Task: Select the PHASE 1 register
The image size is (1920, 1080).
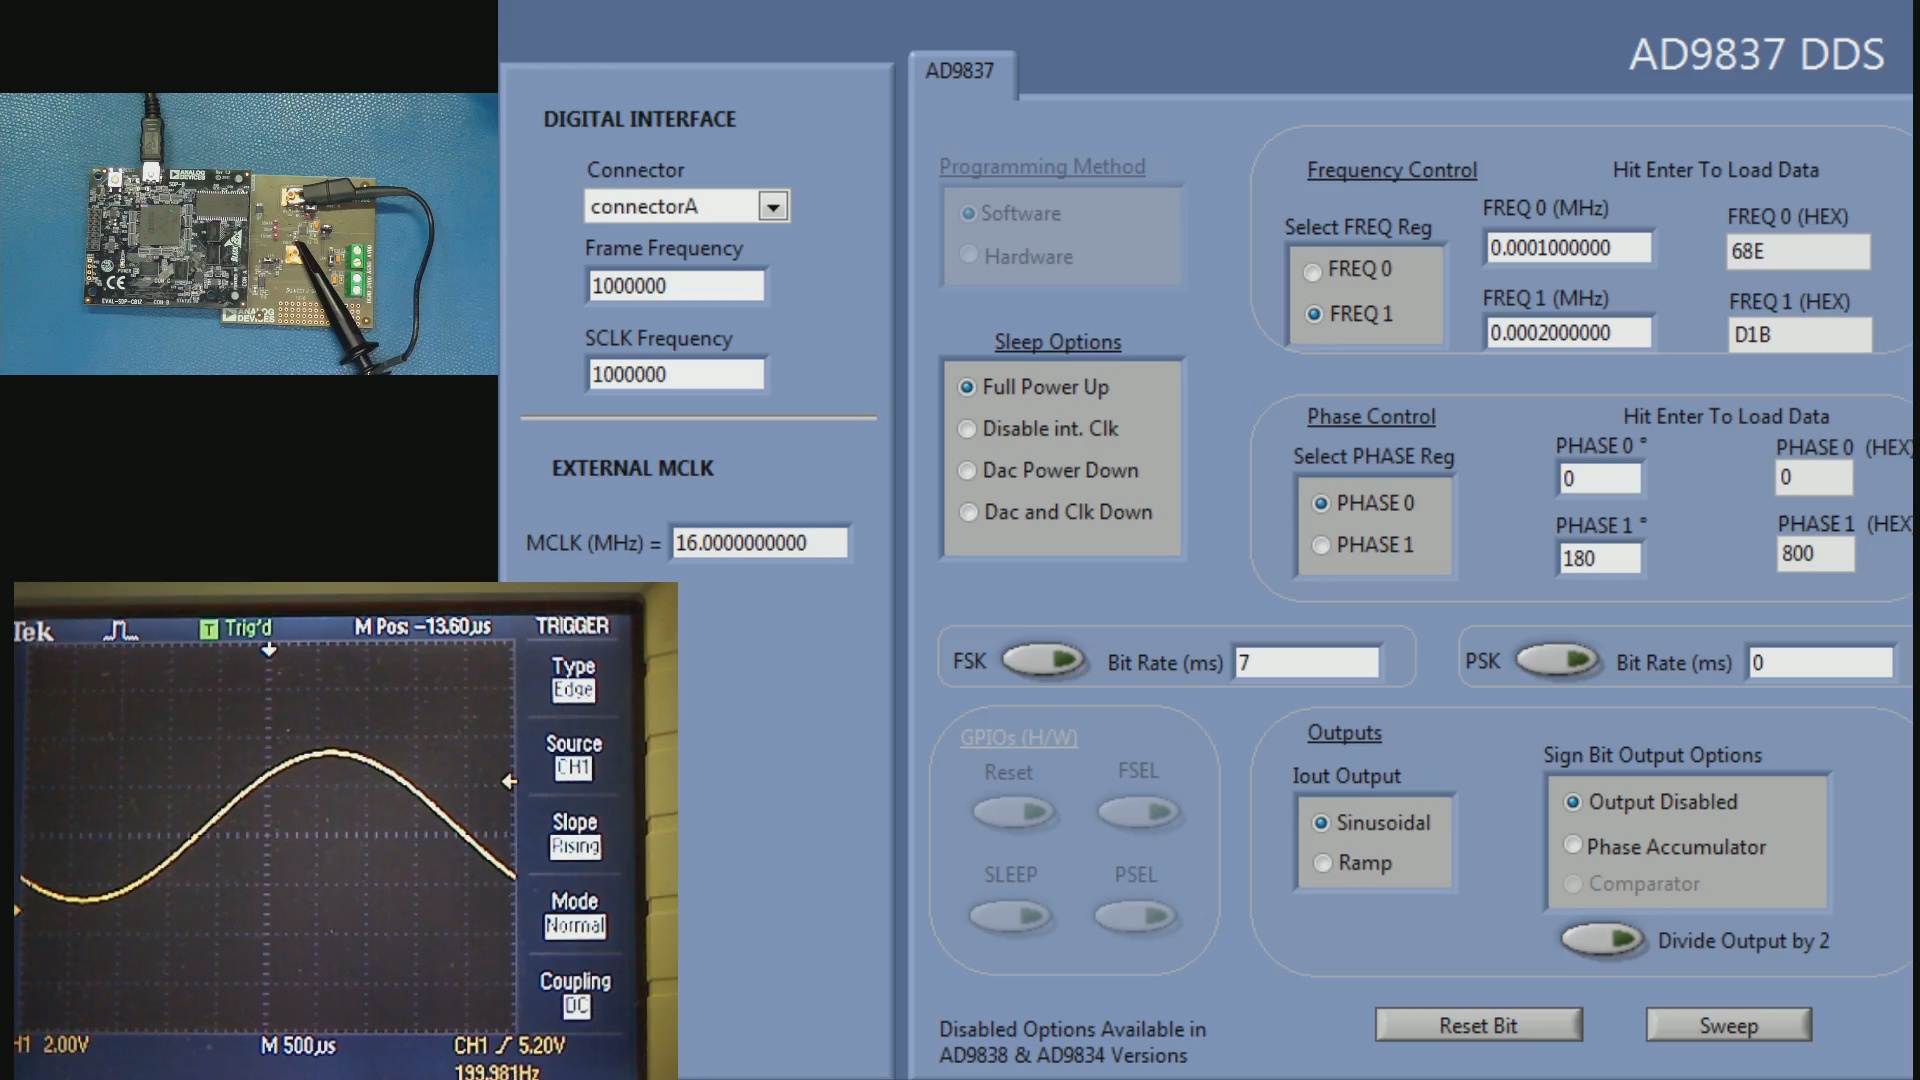Action: pyautogui.click(x=1322, y=545)
